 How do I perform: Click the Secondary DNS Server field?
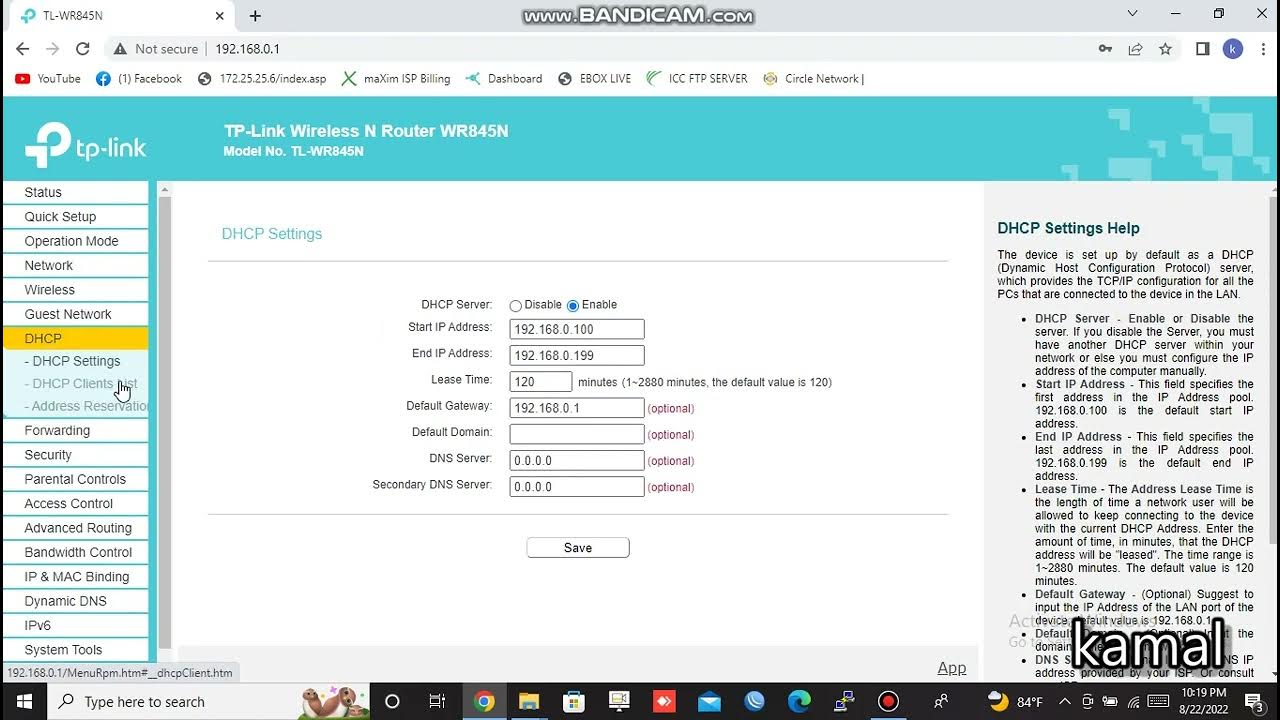click(x=577, y=487)
